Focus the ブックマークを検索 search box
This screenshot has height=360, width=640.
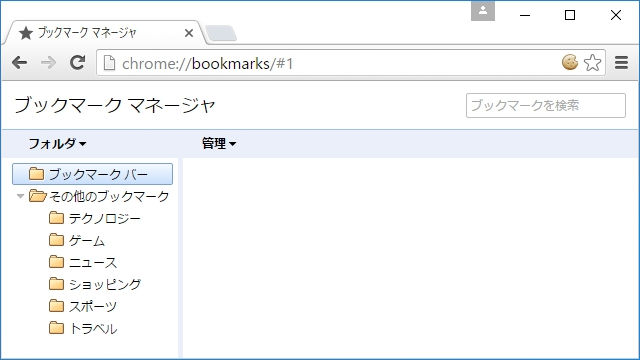pyautogui.click(x=546, y=105)
